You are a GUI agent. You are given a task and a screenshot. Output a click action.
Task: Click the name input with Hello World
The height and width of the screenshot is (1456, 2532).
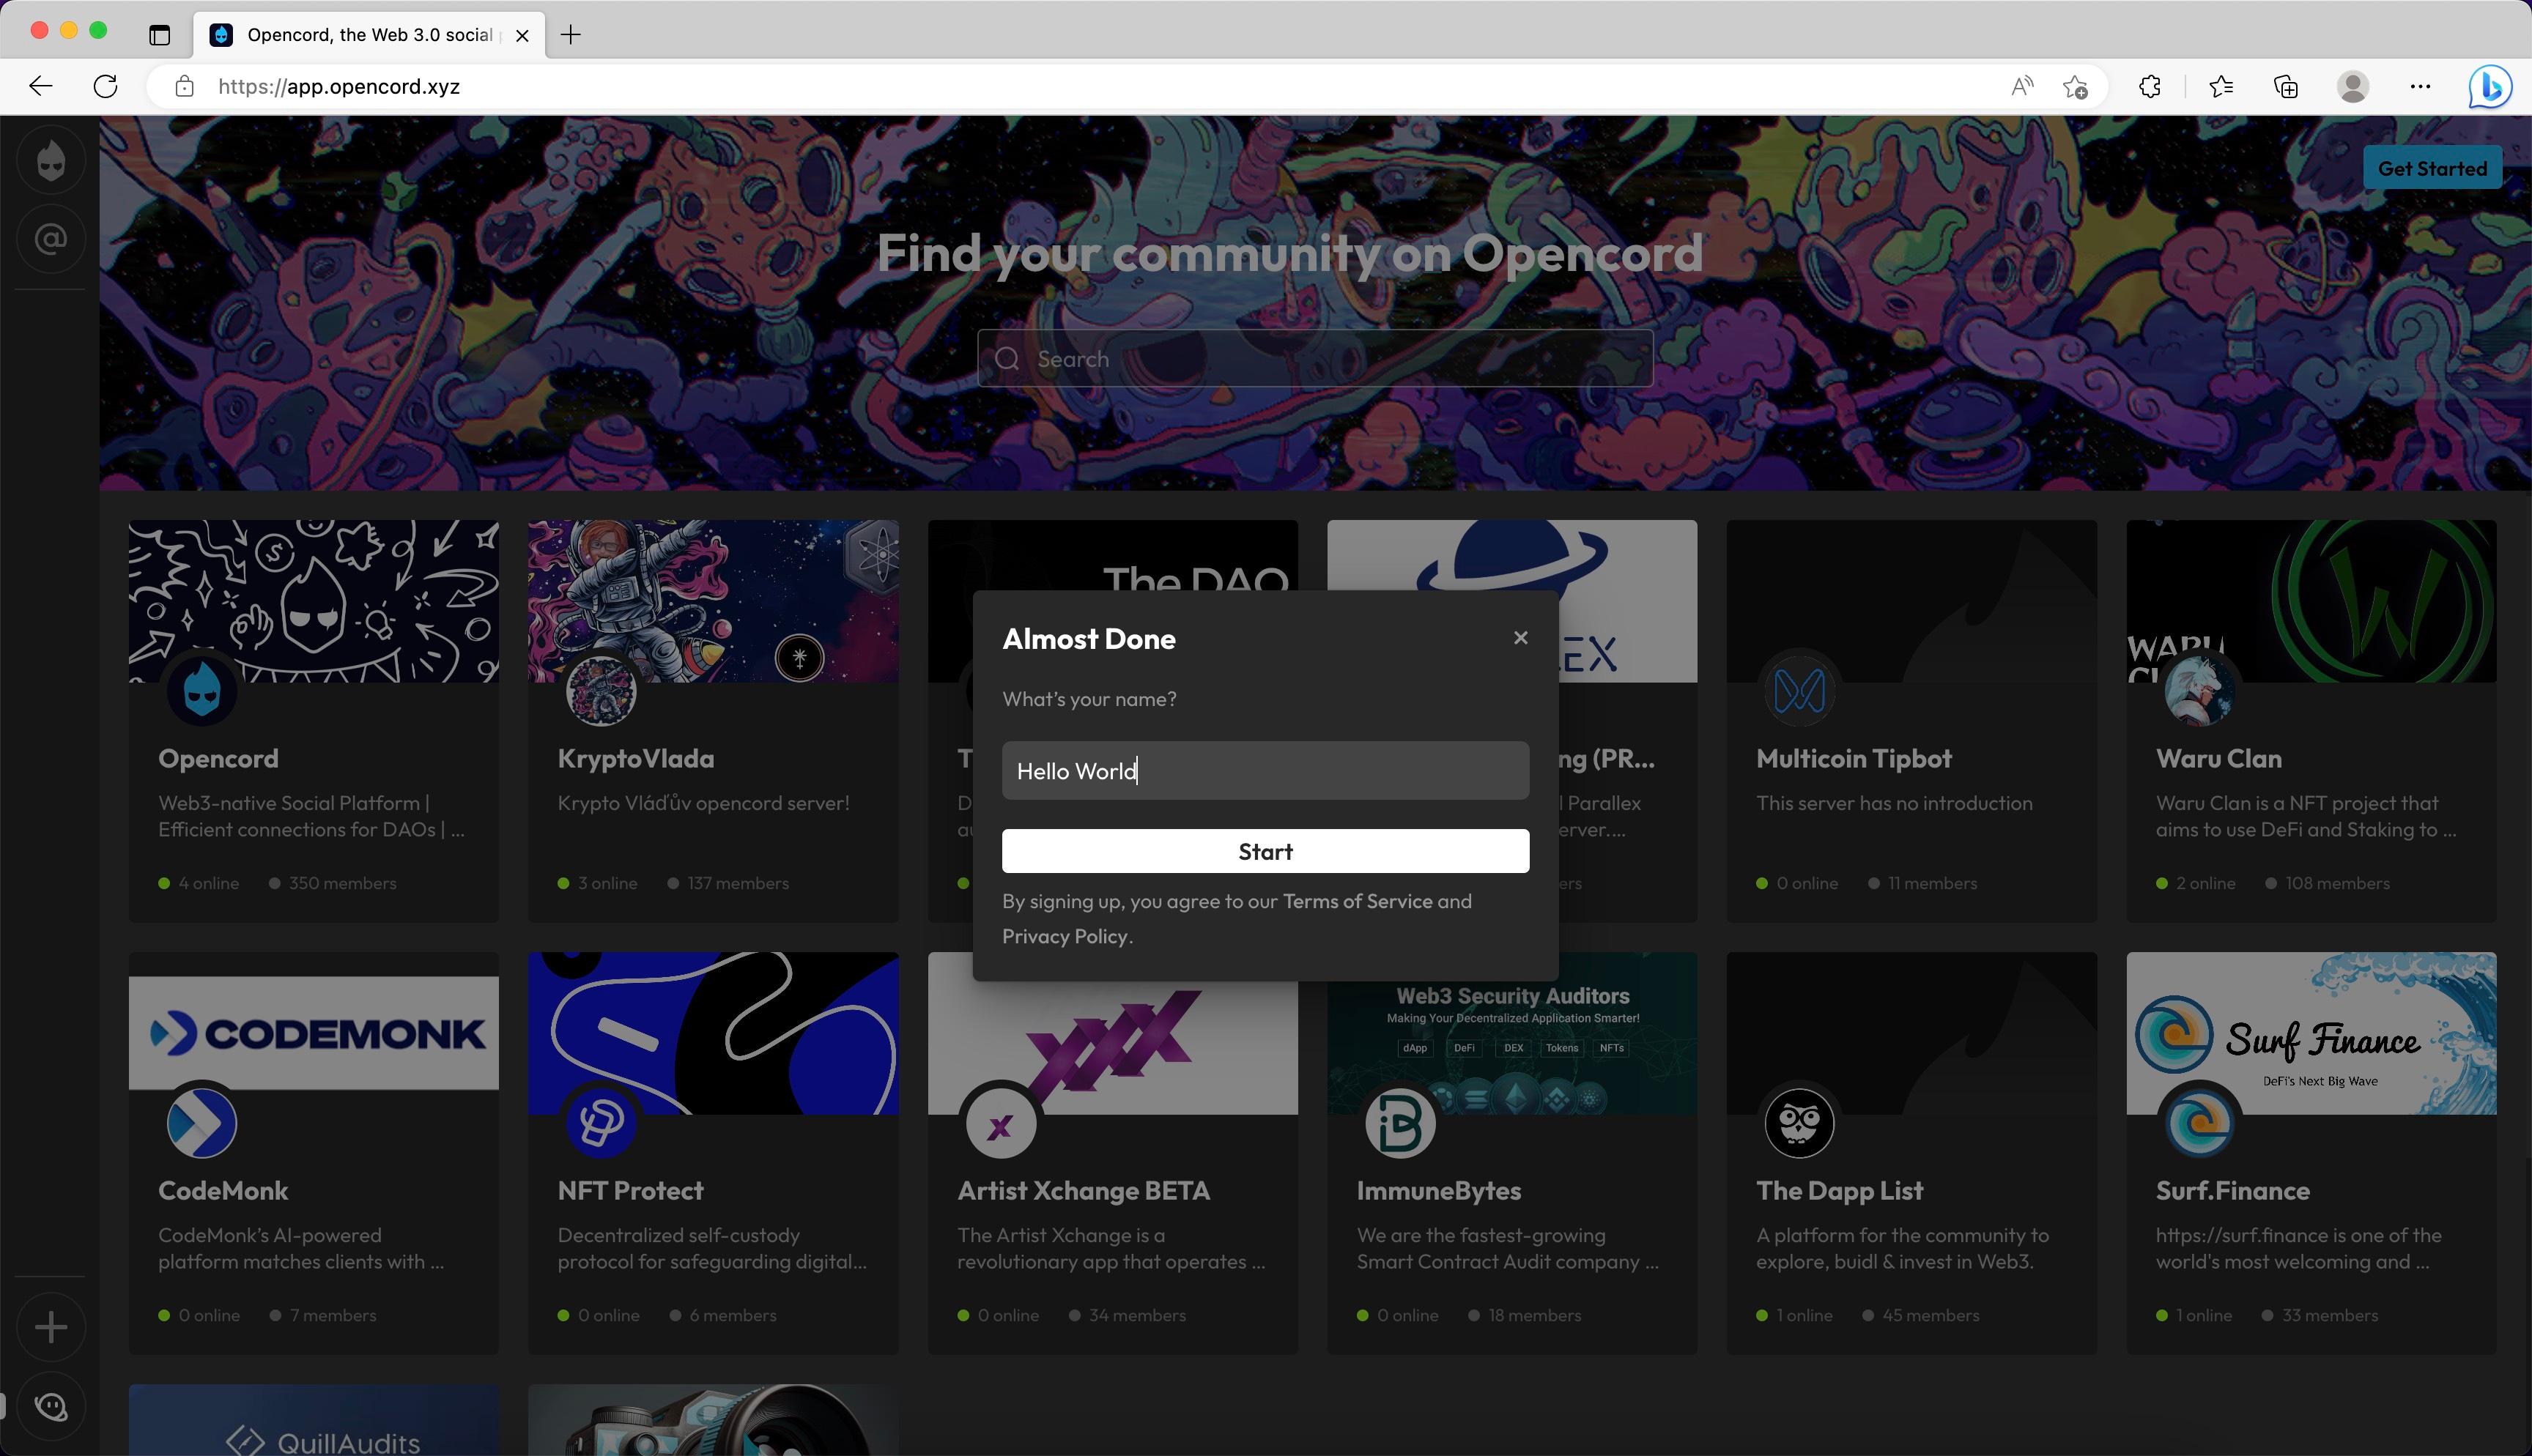1265,770
